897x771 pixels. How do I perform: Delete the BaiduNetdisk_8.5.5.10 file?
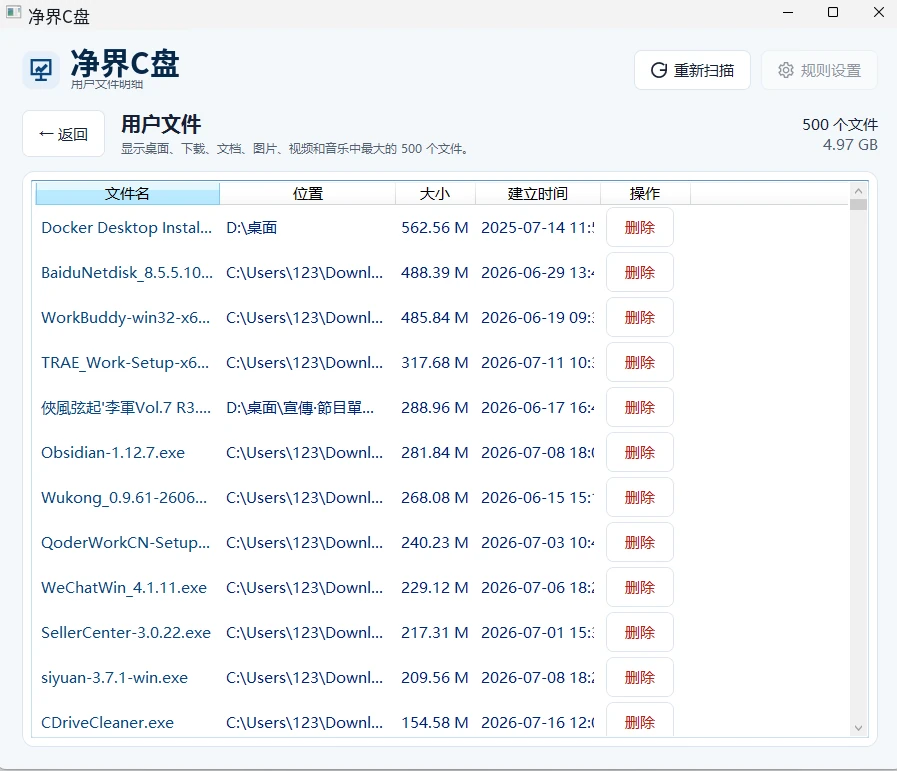[640, 272]
